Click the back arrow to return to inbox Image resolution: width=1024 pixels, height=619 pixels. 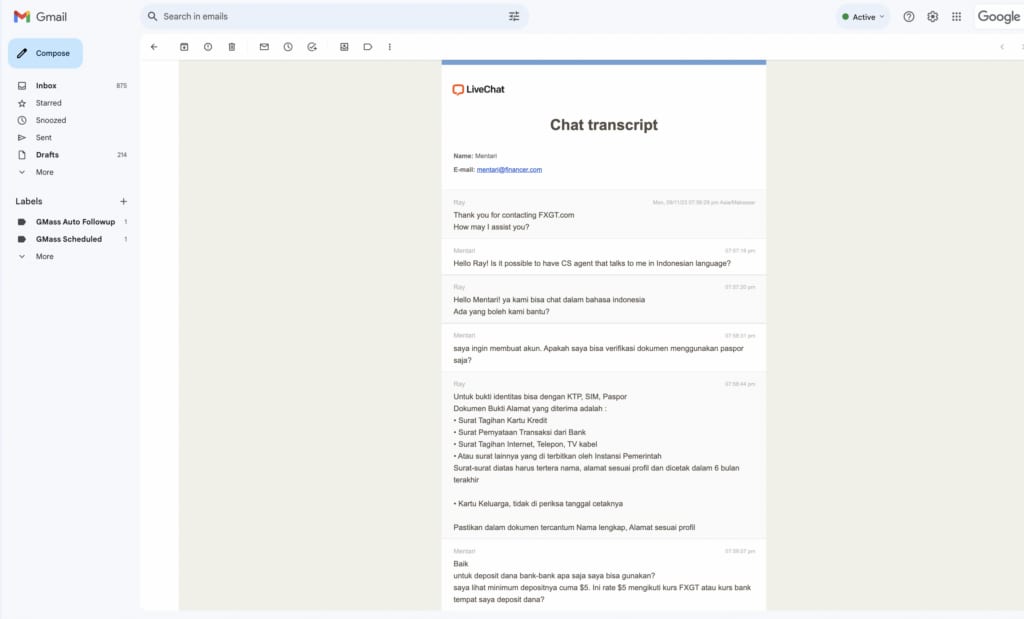click(x=154, y=47)
